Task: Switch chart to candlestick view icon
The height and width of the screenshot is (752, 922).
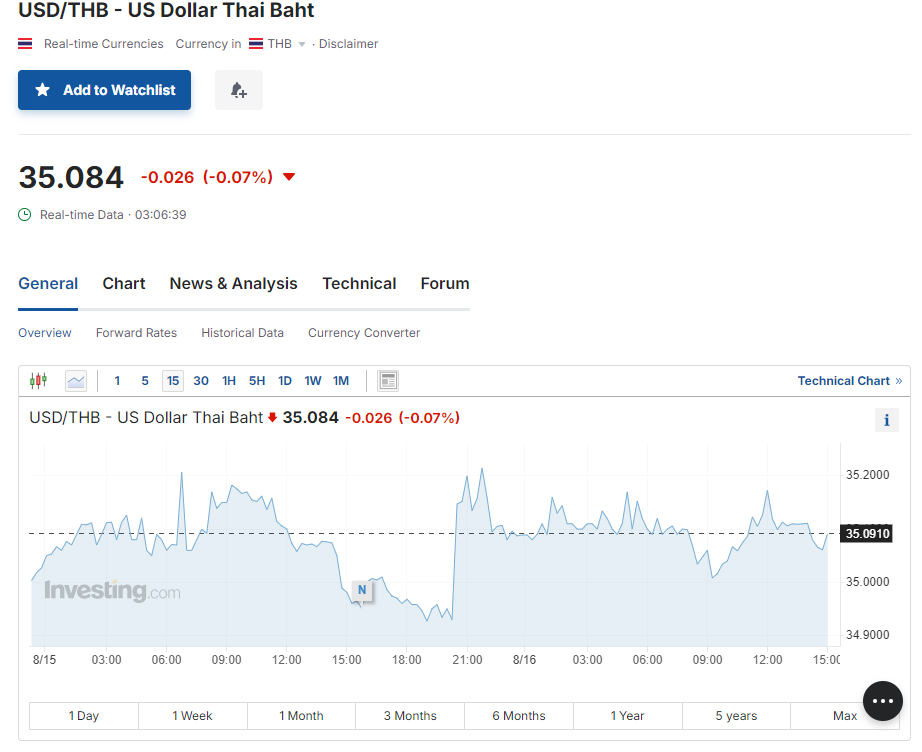Action: point(39,381)
